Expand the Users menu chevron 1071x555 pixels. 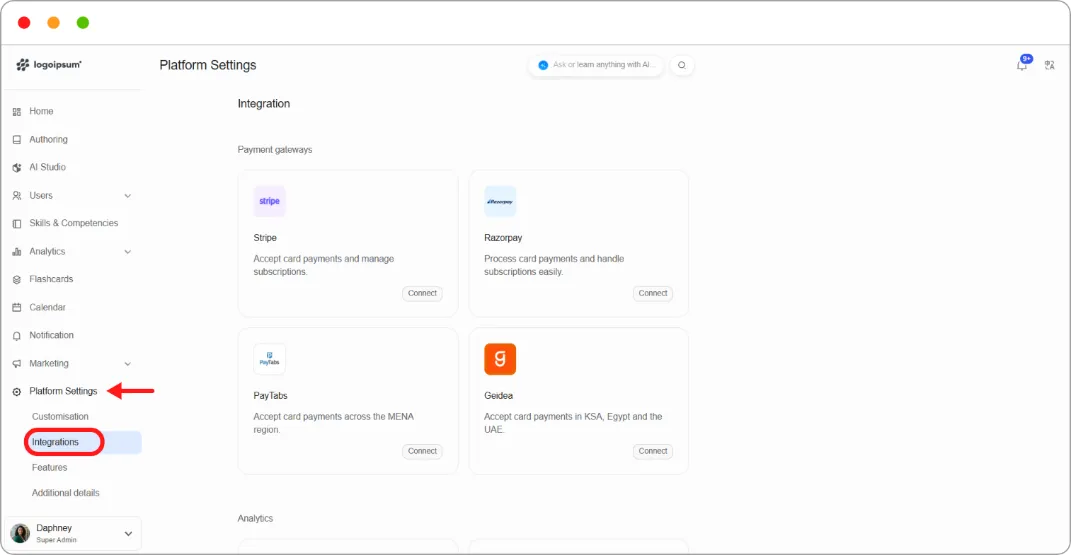point(128,195)
